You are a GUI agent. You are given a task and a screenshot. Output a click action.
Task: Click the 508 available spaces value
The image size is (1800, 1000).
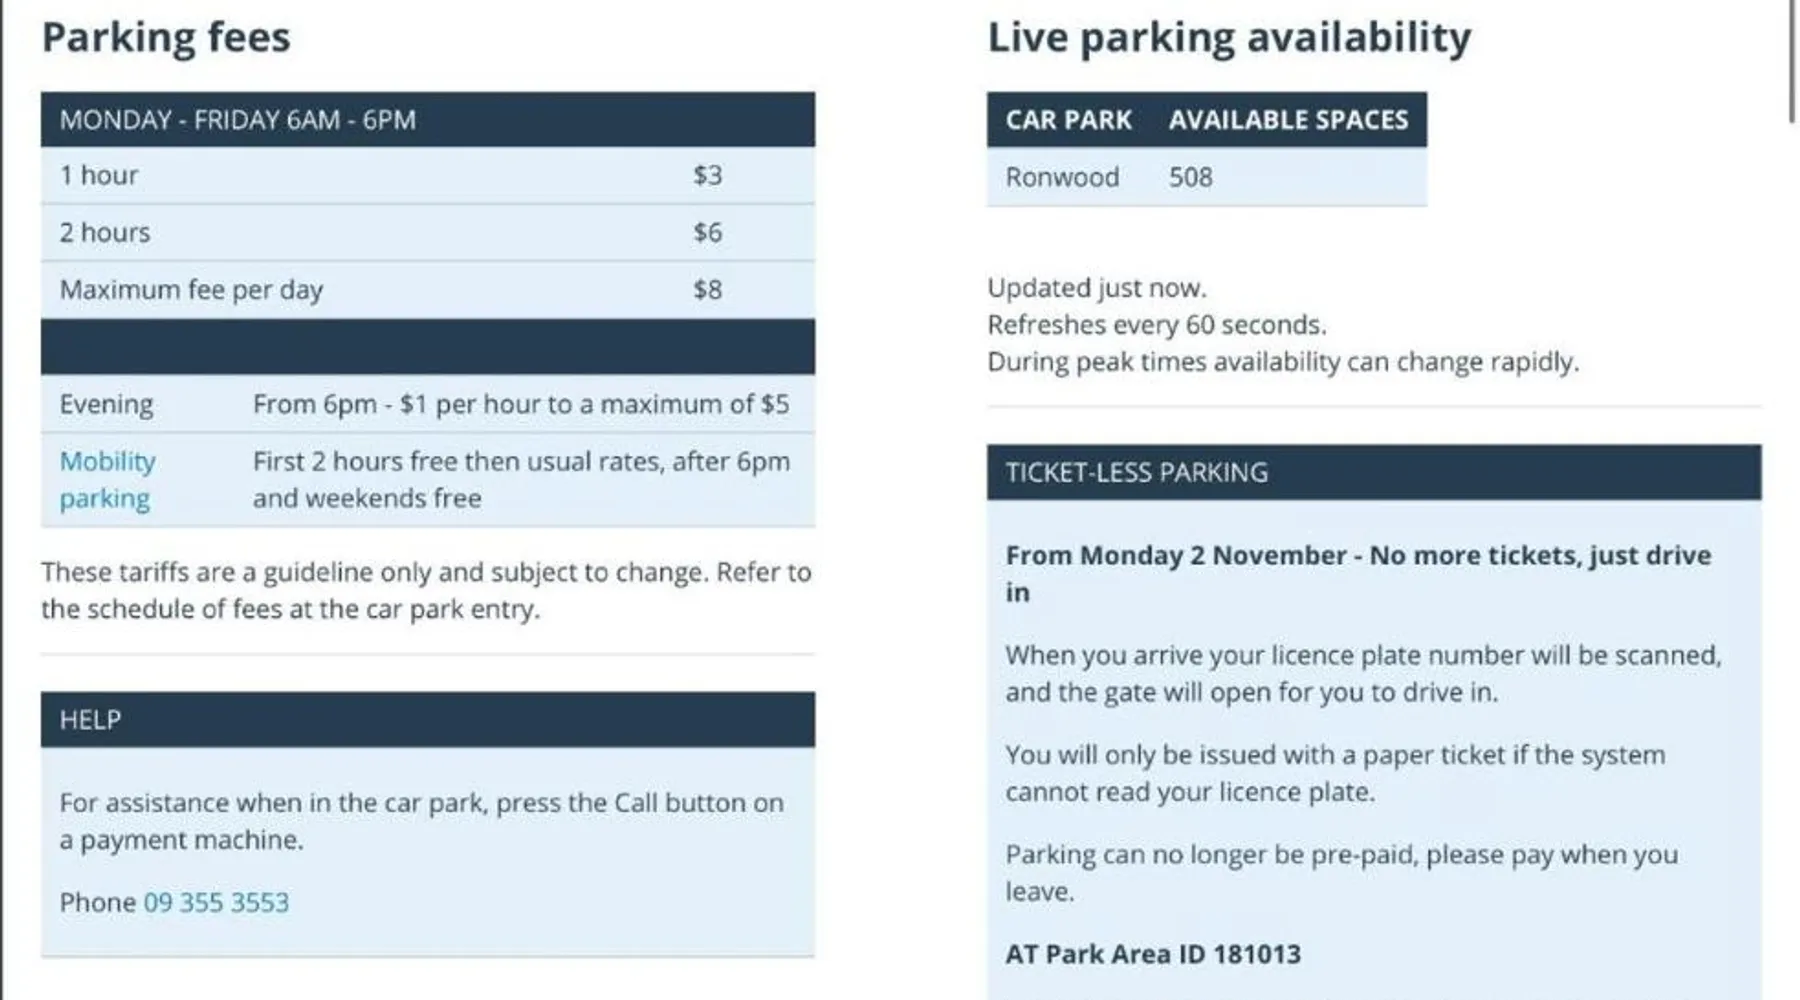1190,177
